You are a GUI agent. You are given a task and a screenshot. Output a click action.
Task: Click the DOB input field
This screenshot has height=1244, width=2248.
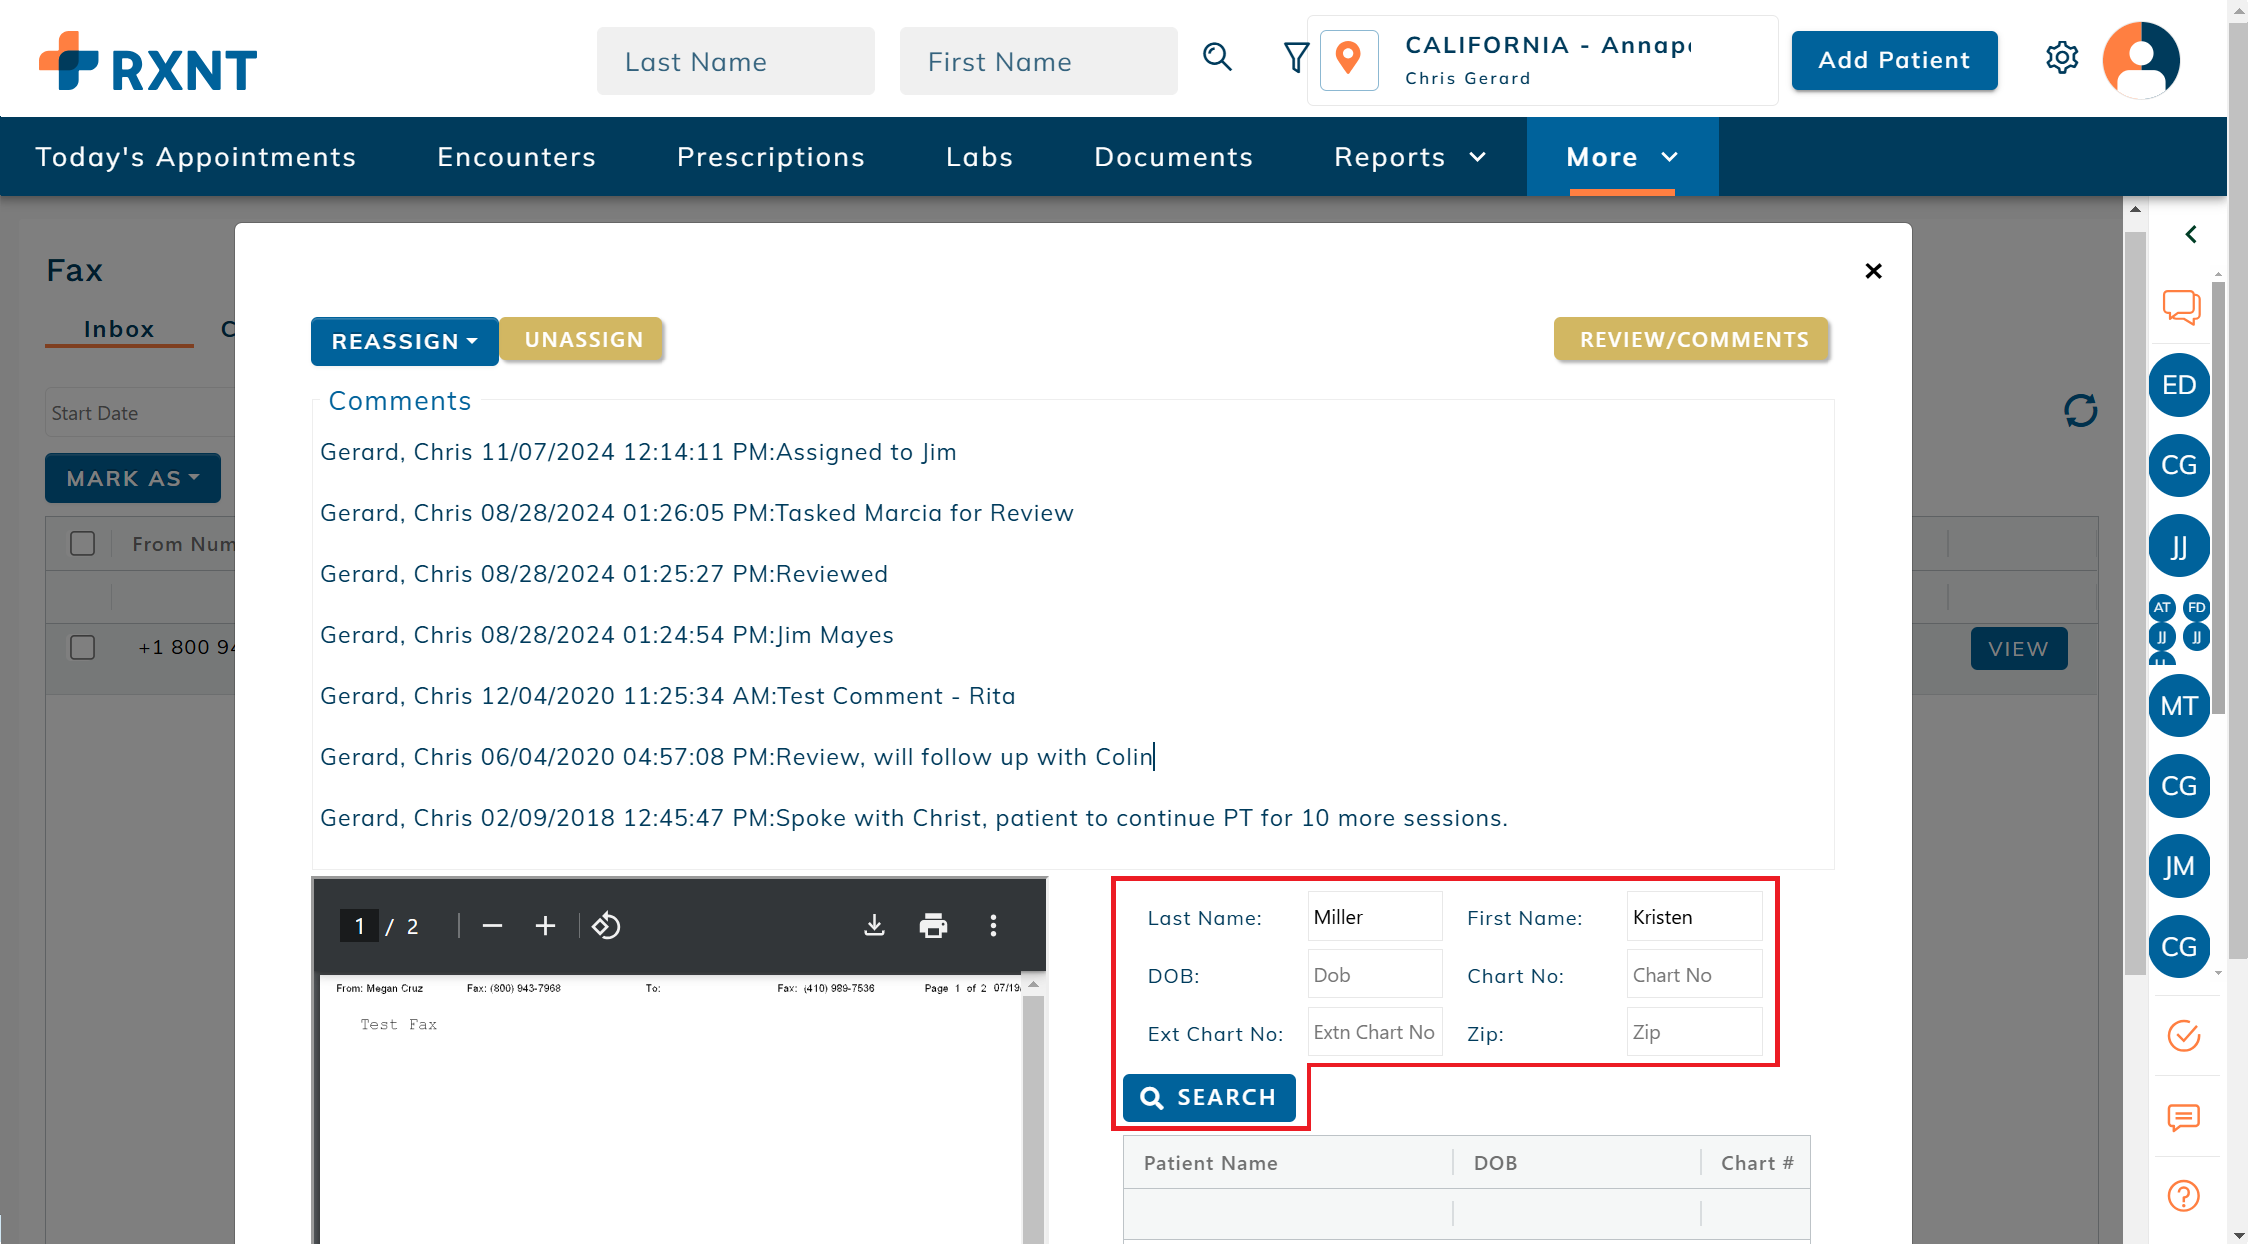[x=1374, y=974]
